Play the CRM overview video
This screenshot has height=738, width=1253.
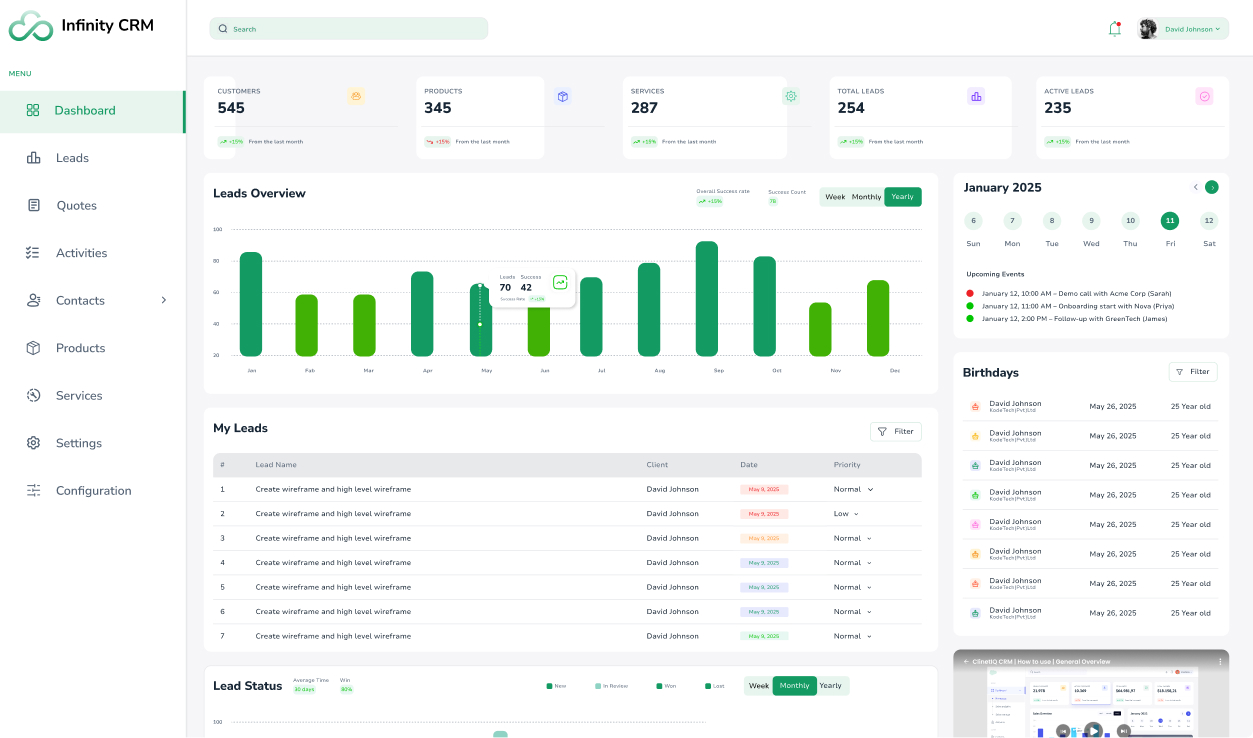[x=1094, y=731]
